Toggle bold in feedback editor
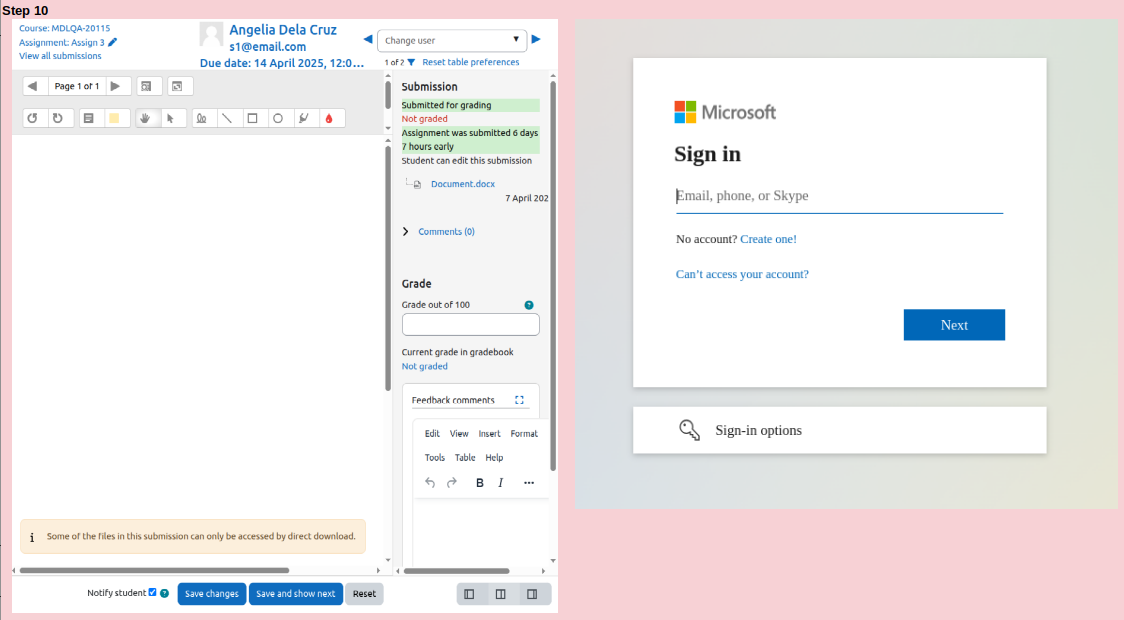This screenshot has height=620, width=1124. pos(480,482)
